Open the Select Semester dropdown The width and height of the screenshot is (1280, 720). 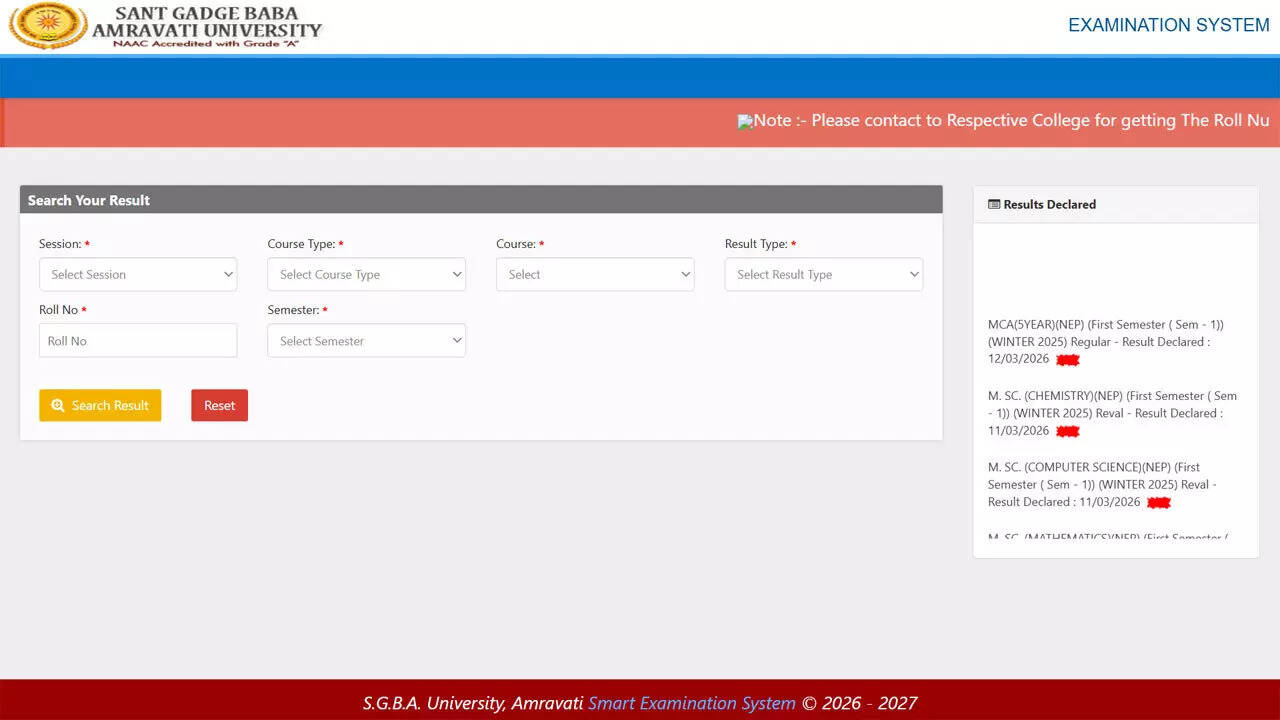coord(366,340)
